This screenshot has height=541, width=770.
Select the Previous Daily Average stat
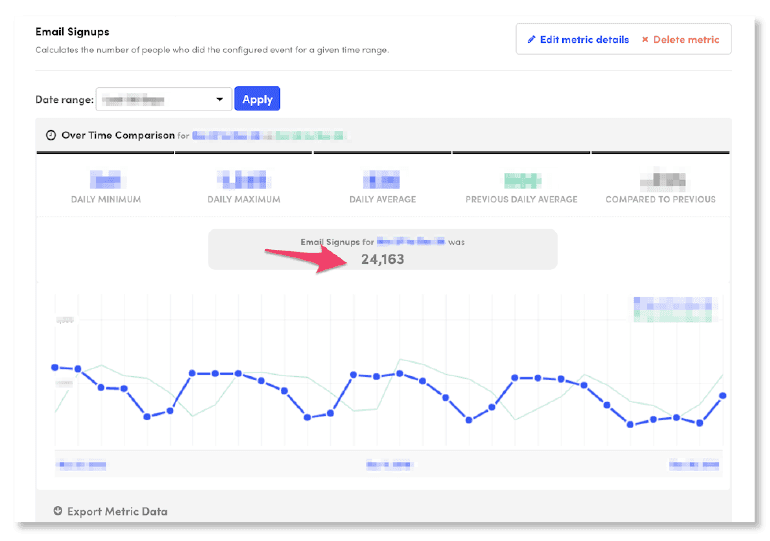point(521,187)
